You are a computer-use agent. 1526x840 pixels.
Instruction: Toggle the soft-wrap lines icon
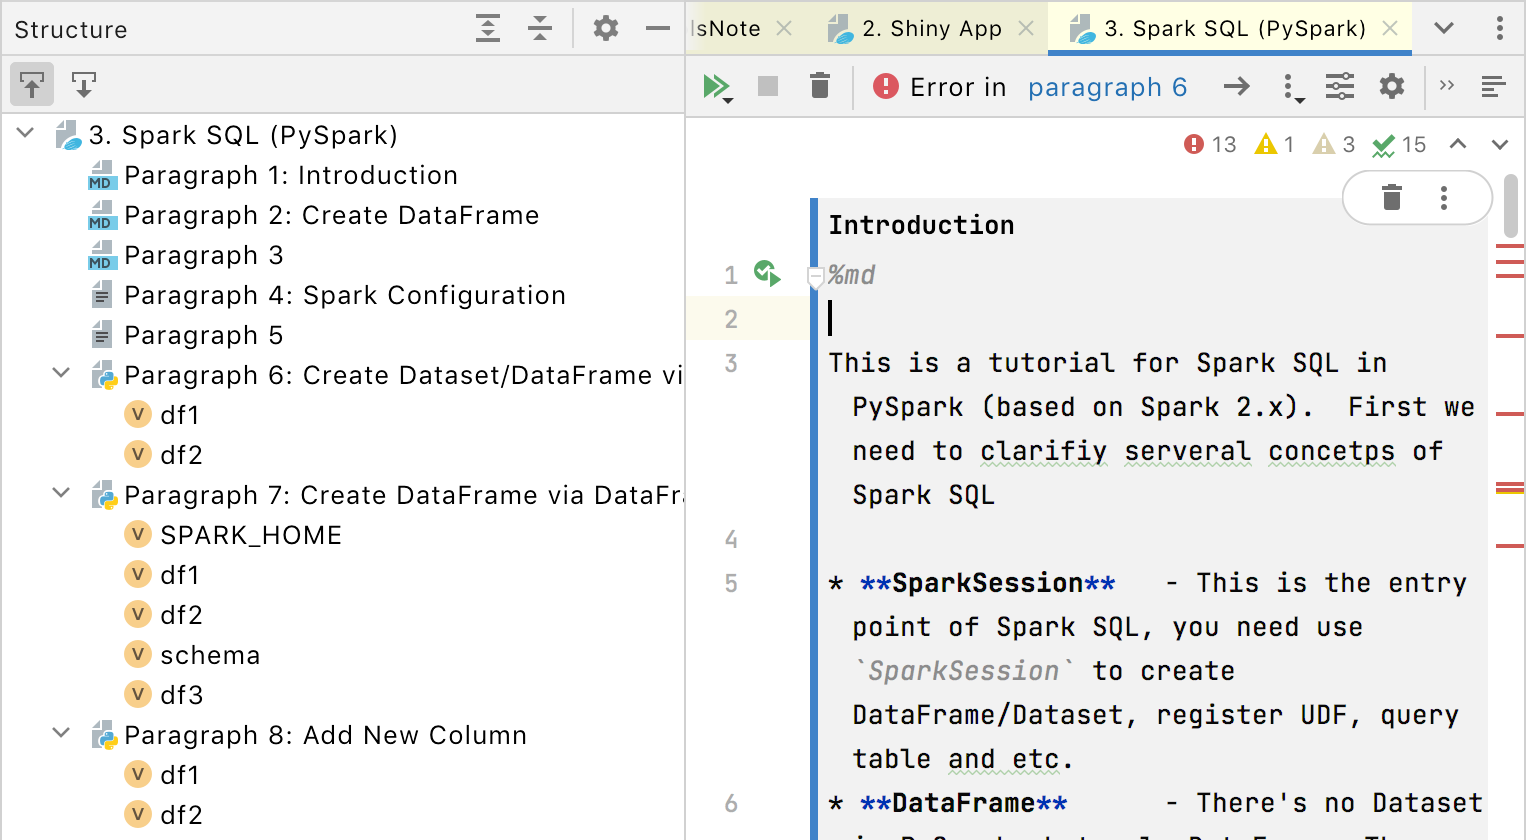[x=1493, y=87]
